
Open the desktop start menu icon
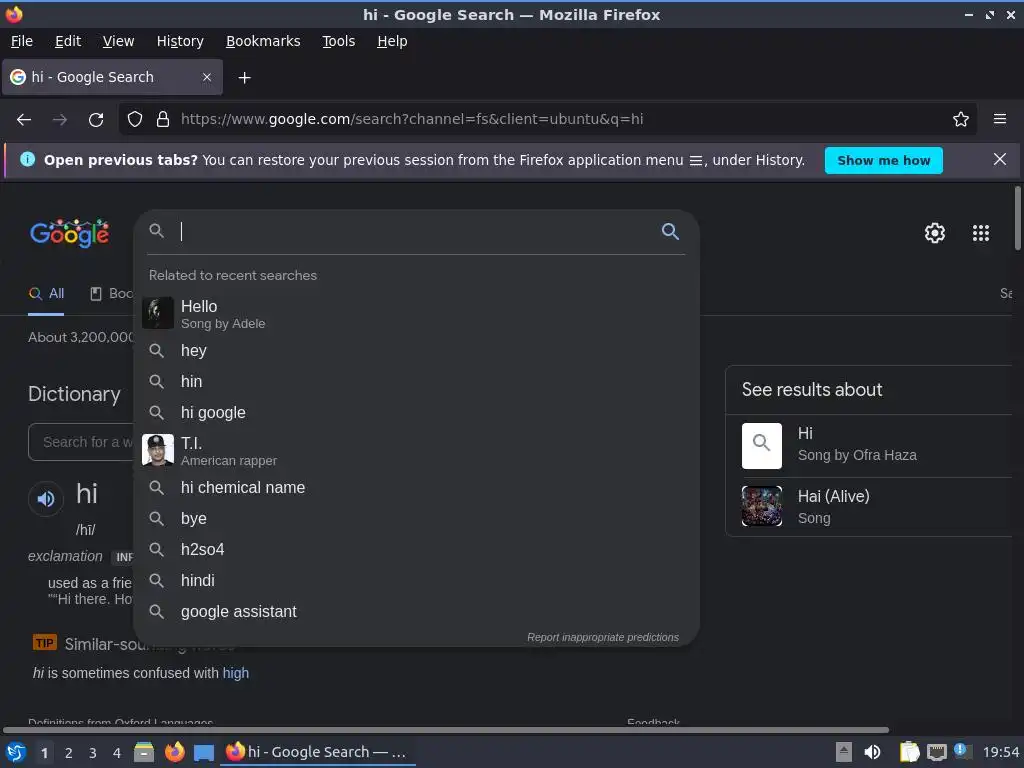pos(15,752)
